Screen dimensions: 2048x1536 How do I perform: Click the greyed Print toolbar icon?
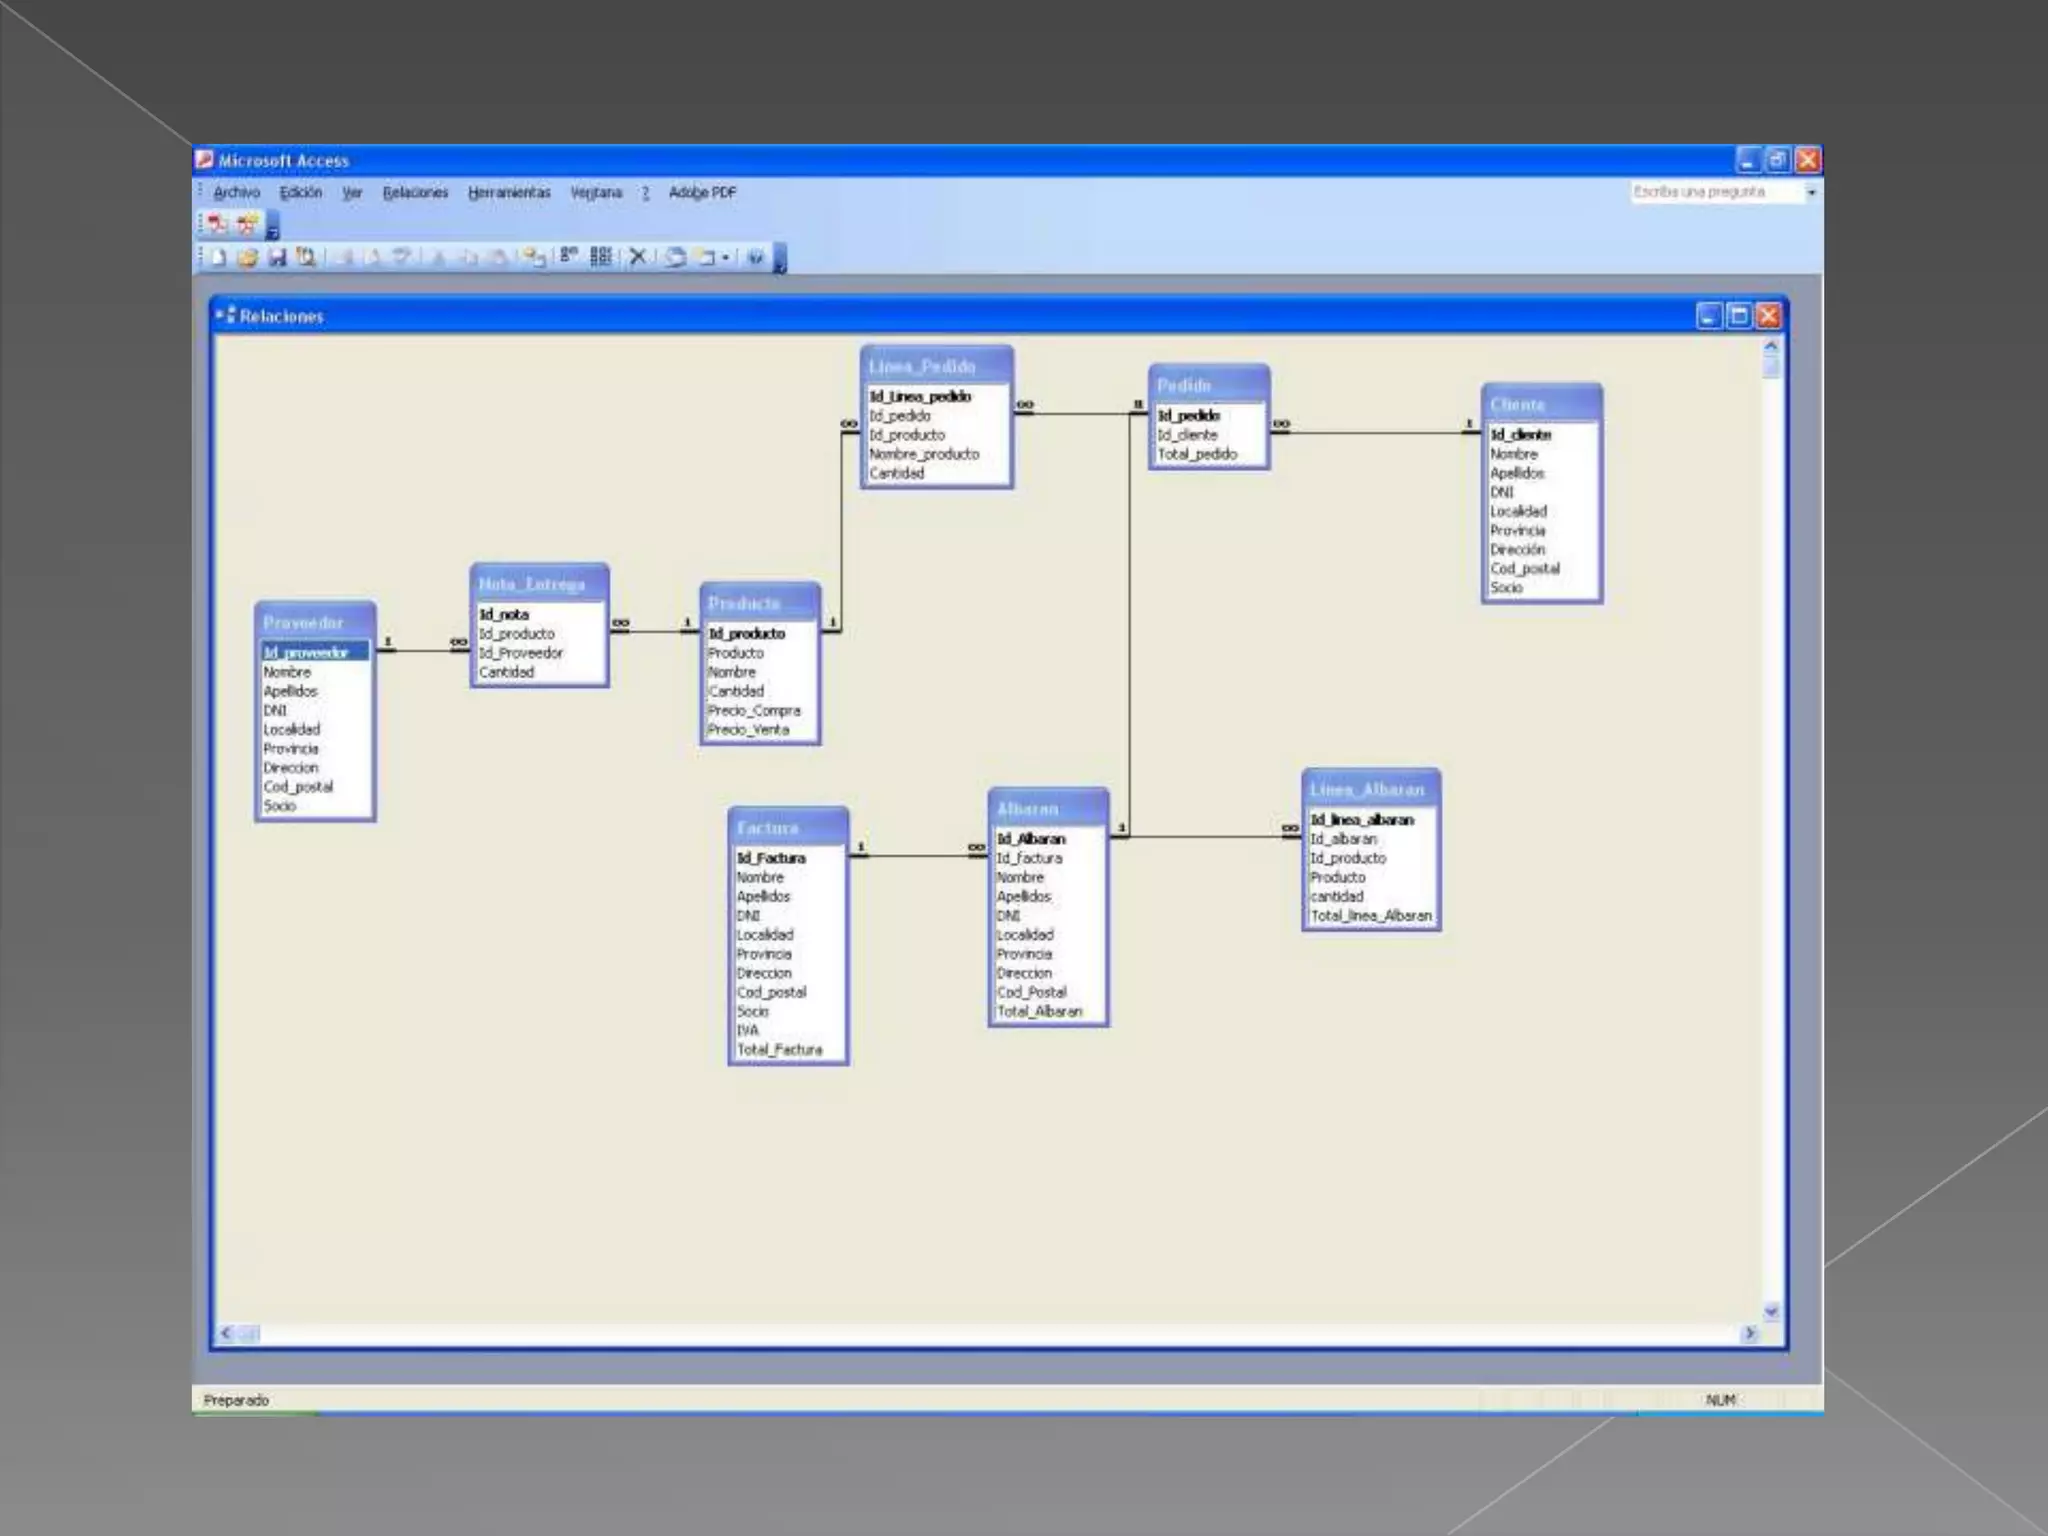click(x=344, y=257)
